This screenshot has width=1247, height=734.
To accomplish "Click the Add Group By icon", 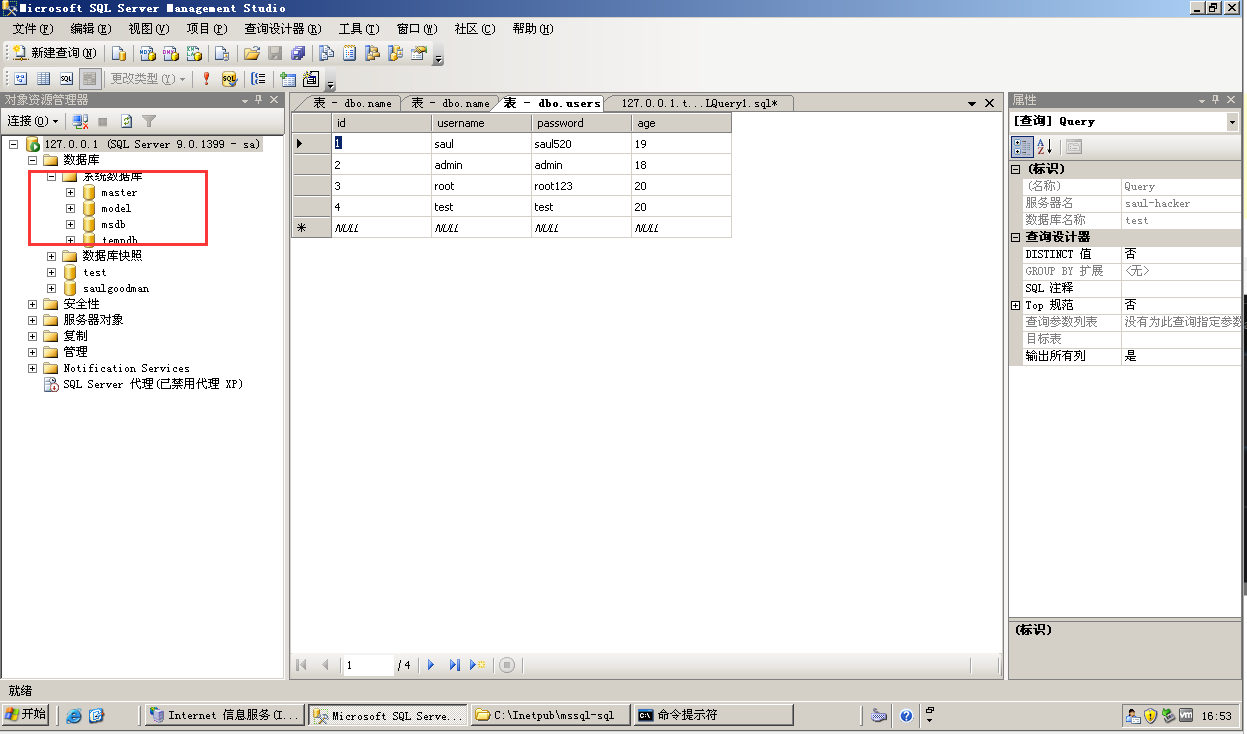I will point(259,79).
